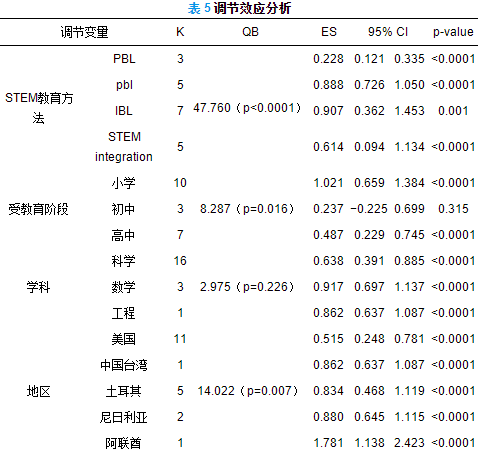Select ES value 1.781 for 阿联酋
The width and height of the screenshot is (478, 451).
[x=328, y=443]
